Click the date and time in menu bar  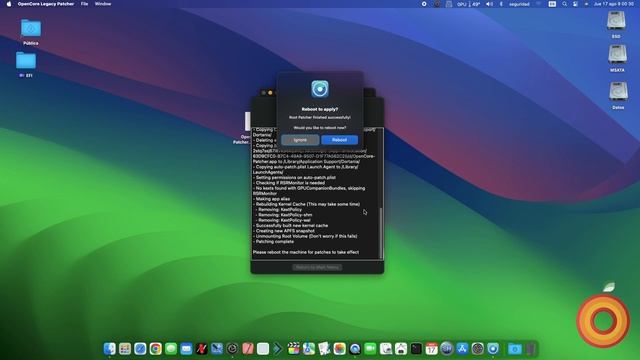click(x=613, y=4)
